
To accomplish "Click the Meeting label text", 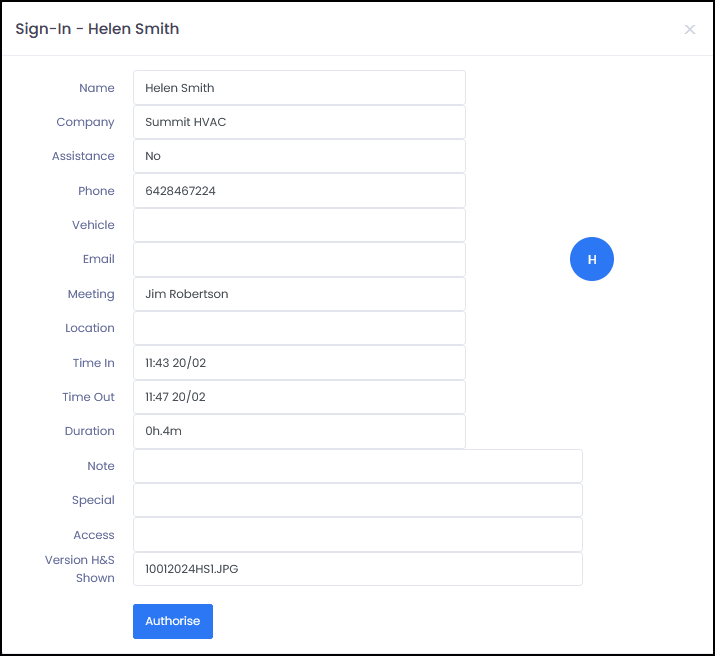I will click(91, 294).
